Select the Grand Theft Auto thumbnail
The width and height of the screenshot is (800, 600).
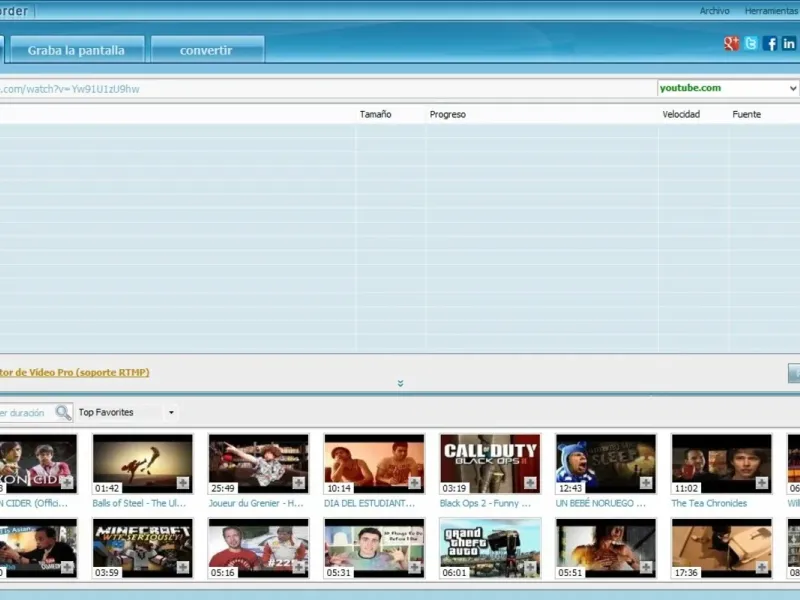[x=490, y=548]
